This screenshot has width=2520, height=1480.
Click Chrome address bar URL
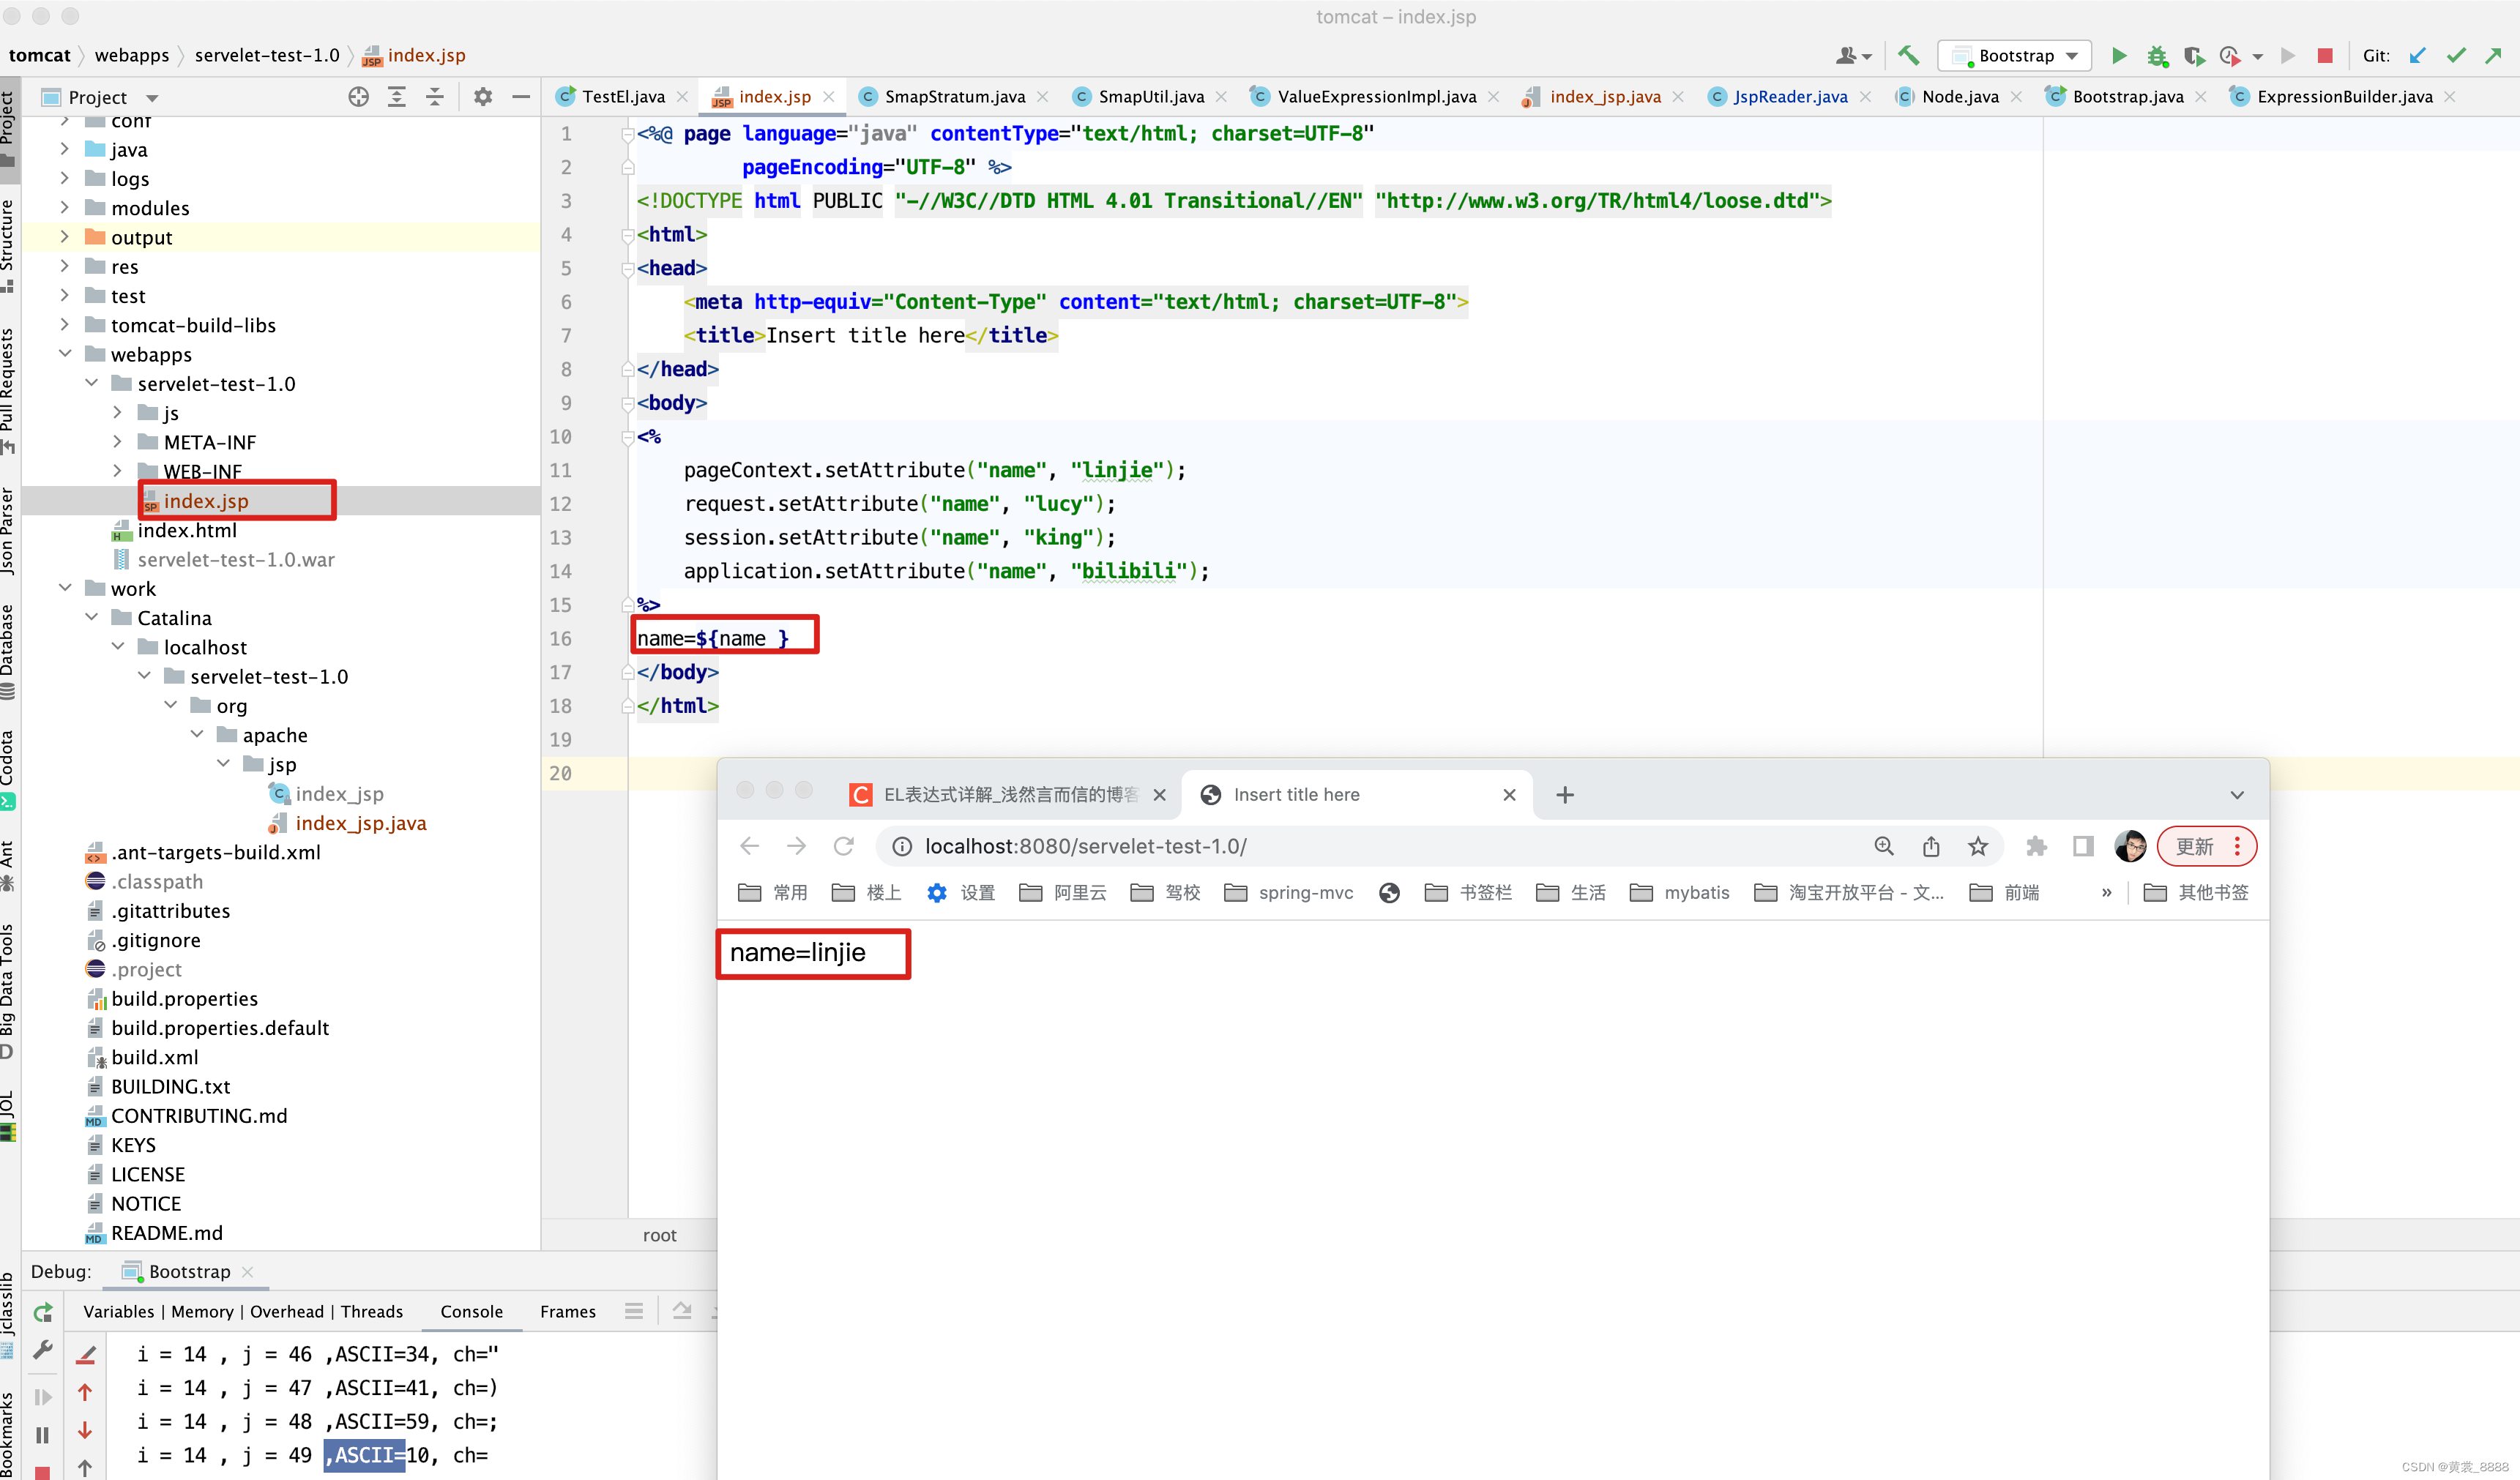1085,846
